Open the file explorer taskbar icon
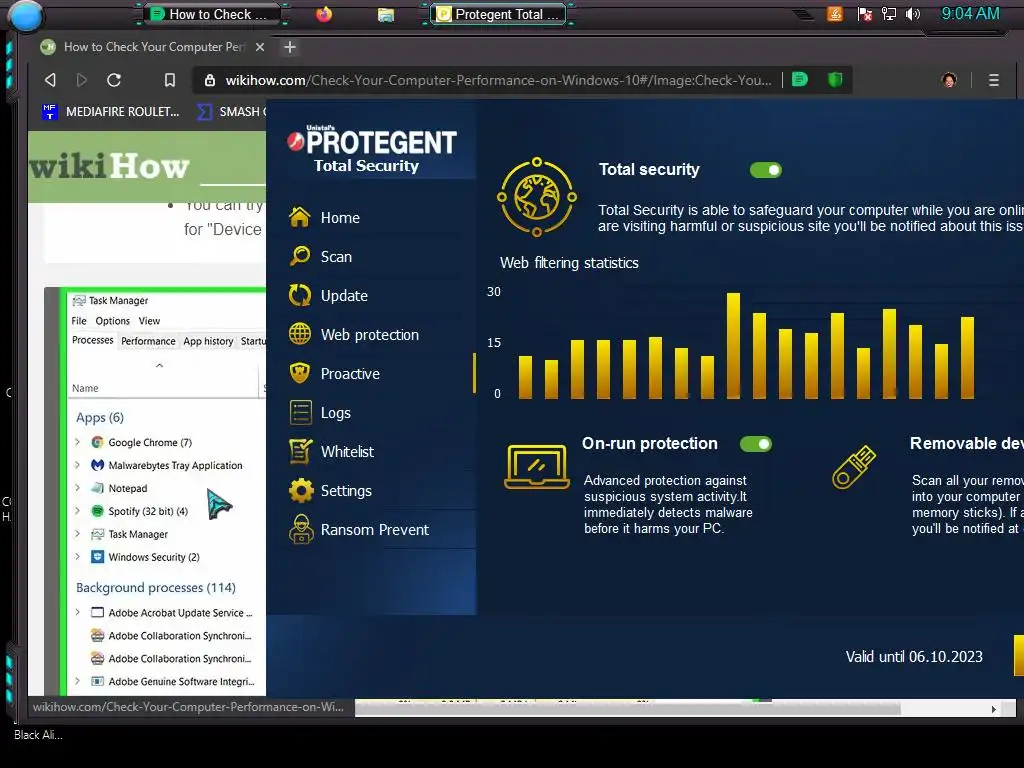 click(386, 14)
